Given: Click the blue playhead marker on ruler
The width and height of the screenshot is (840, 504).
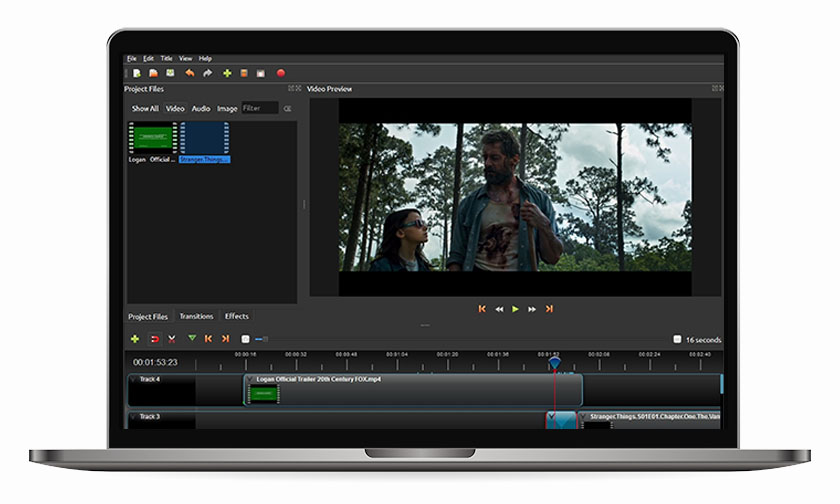Looking at the screenshot, I should point(554,363).
